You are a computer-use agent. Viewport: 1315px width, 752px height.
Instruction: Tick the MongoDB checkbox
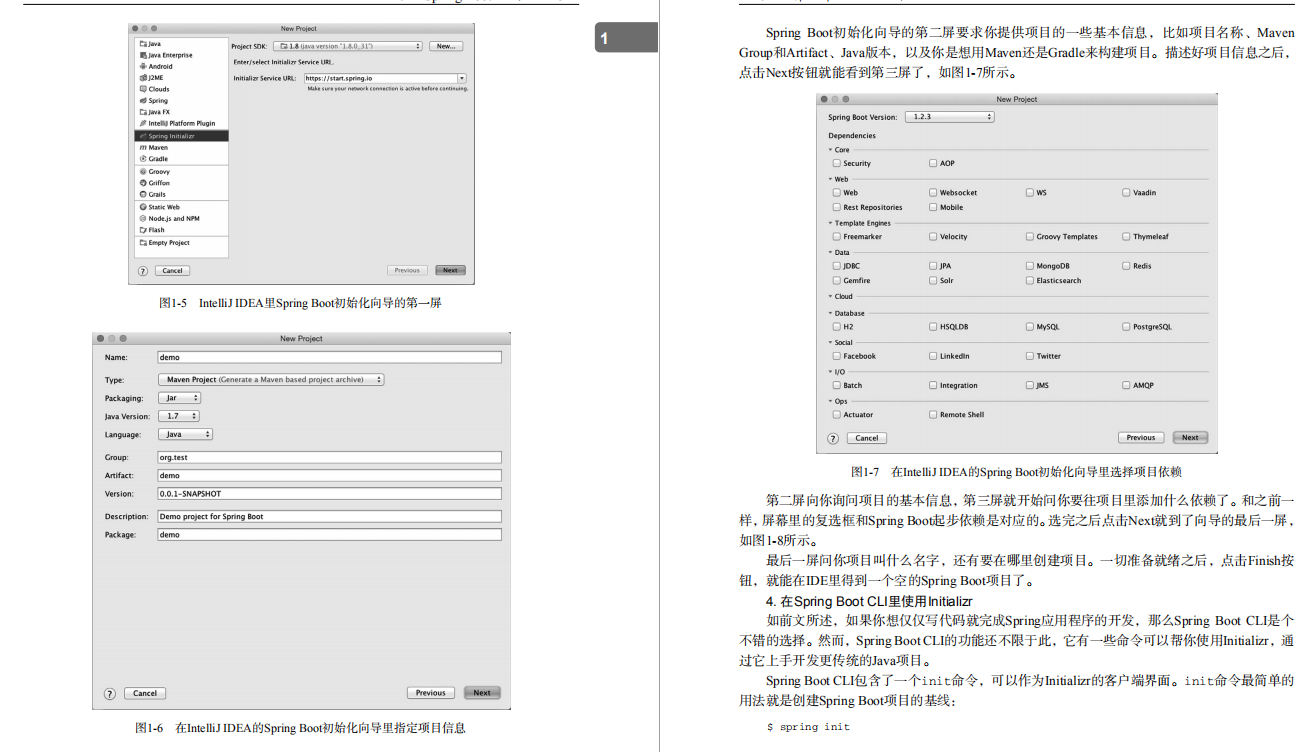1029,266
